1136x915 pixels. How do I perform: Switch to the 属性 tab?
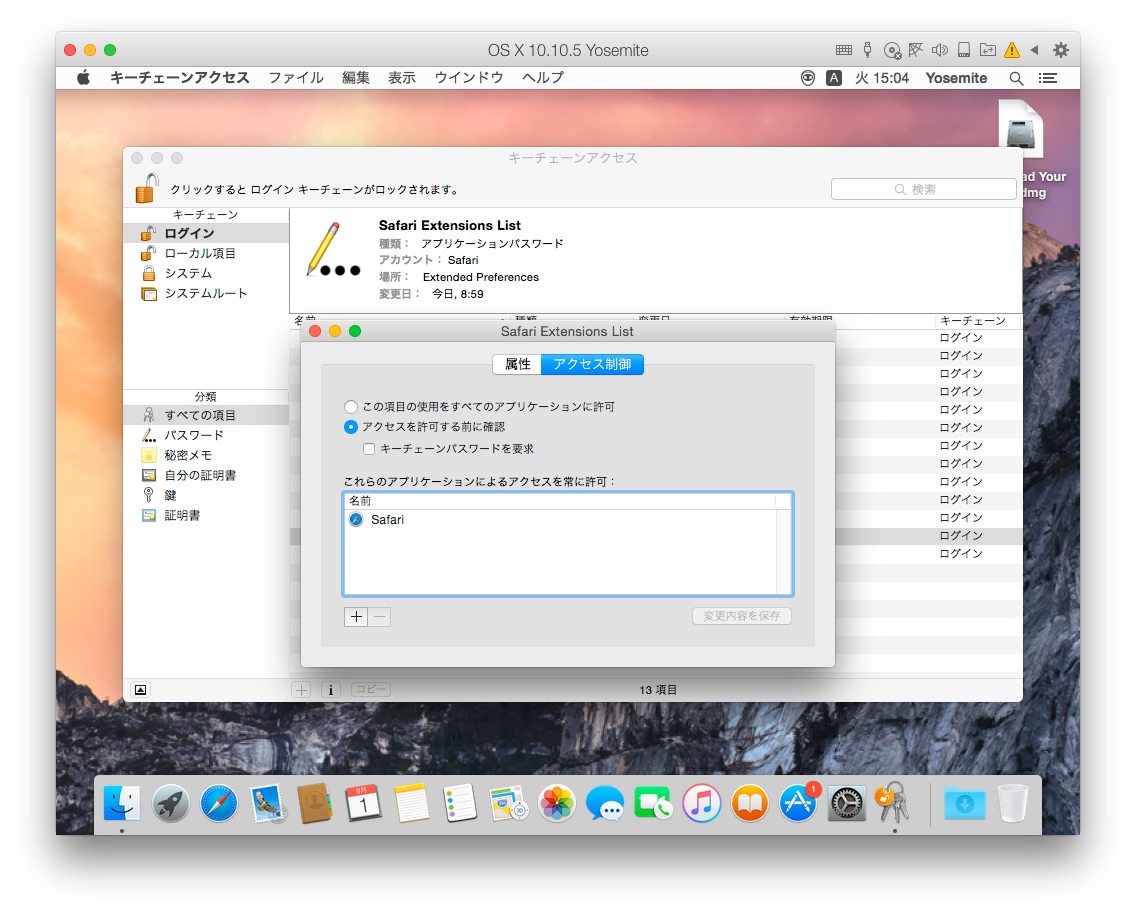pyautogui.click(x=517, y=364)
